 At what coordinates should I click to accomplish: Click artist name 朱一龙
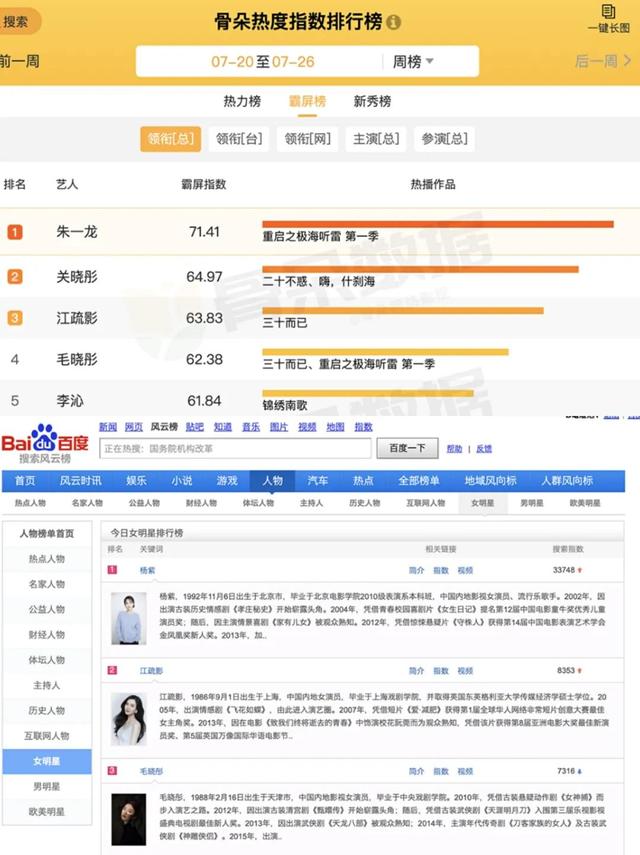77,232
